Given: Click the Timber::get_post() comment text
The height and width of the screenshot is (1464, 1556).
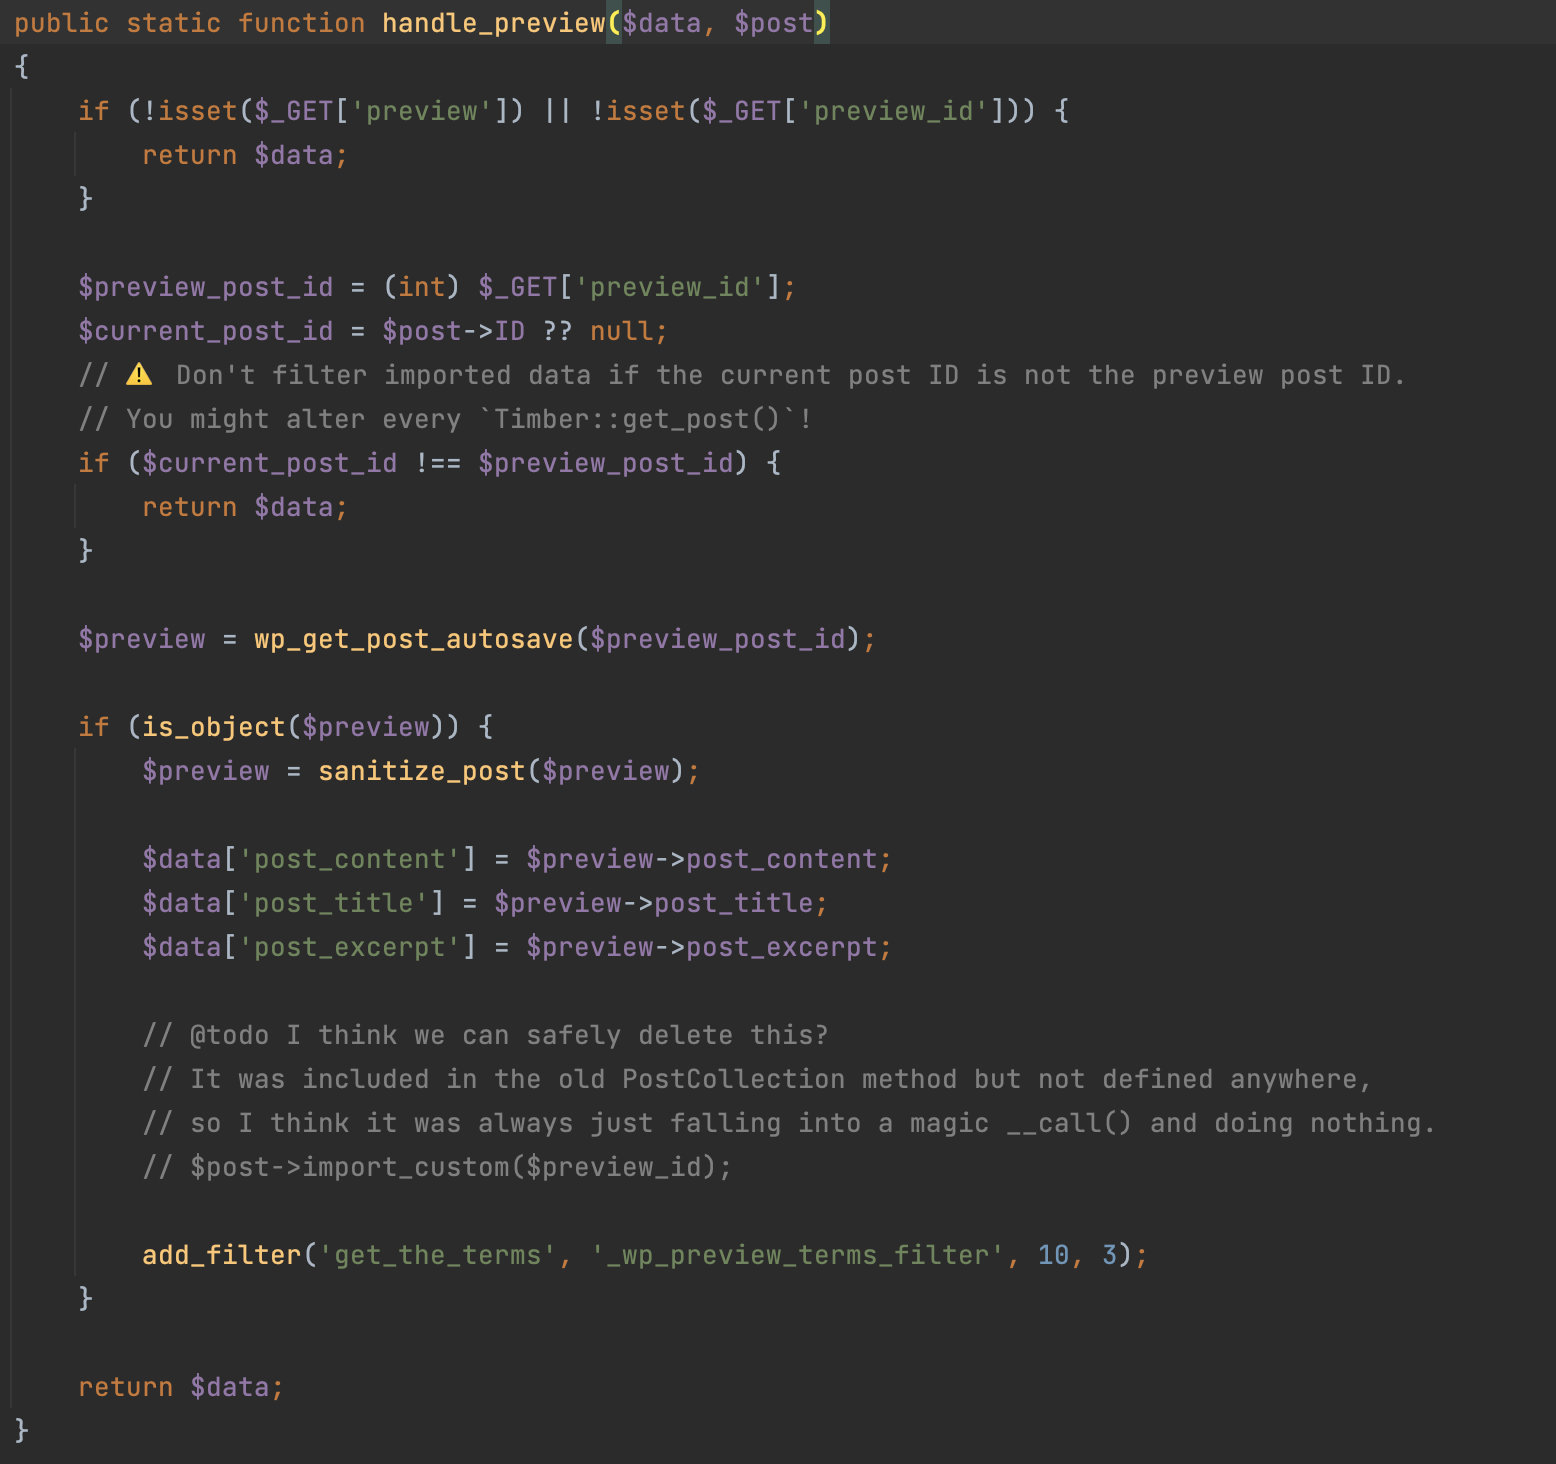Looking at the screenshot, I should (x=638, y=419).
